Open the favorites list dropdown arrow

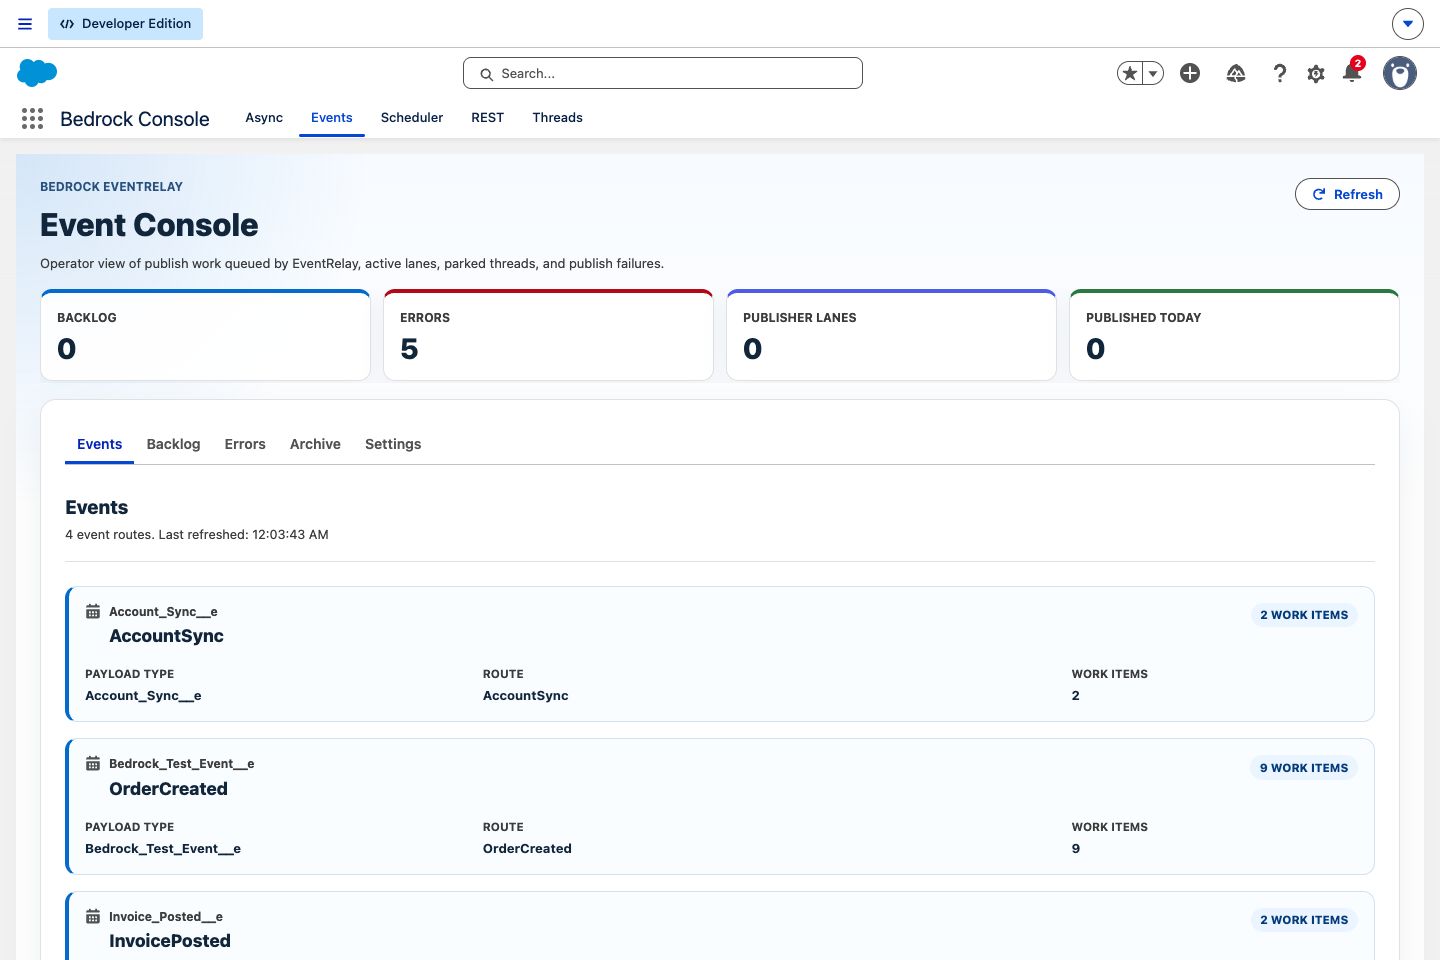(1153, 73)
